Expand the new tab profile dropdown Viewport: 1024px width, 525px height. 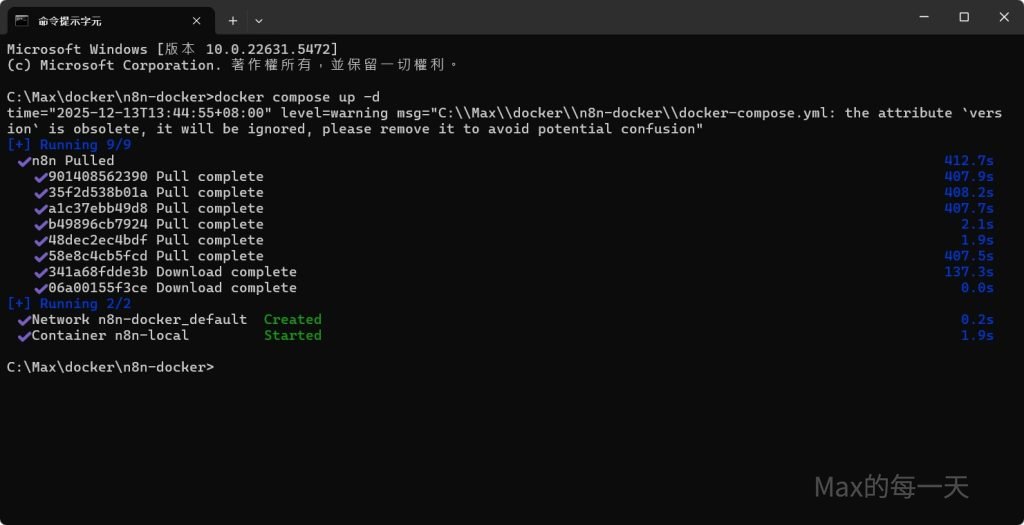pos(259,20)
